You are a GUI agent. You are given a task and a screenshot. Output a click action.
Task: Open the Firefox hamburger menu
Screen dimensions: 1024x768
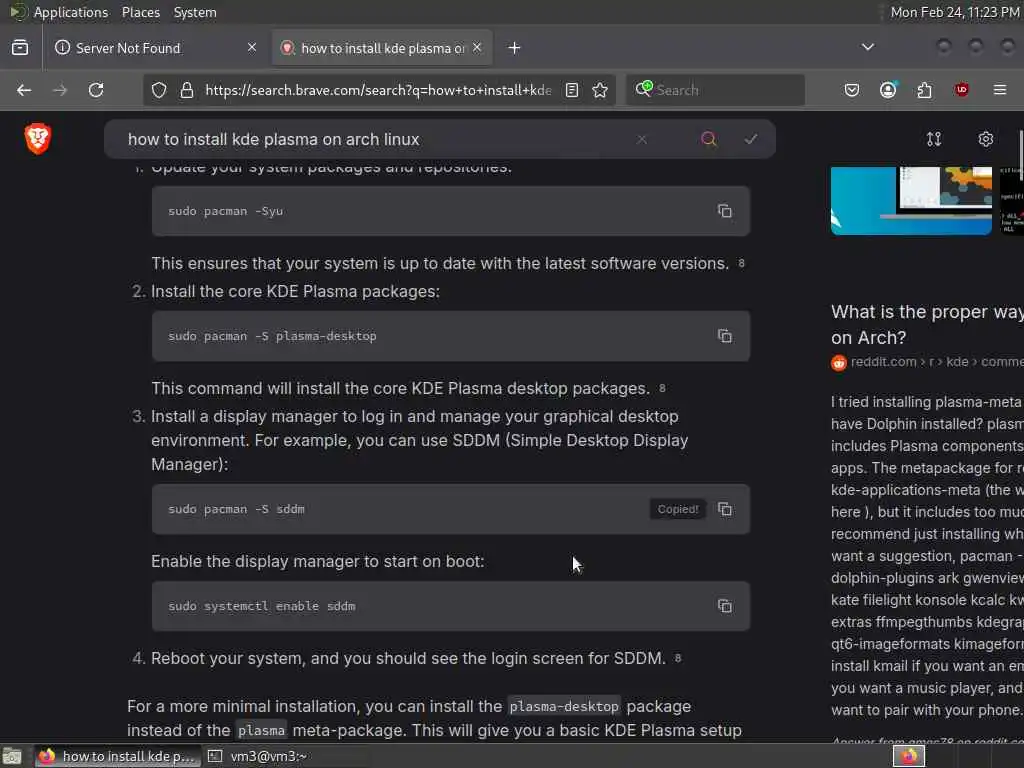pos(1000,90)
